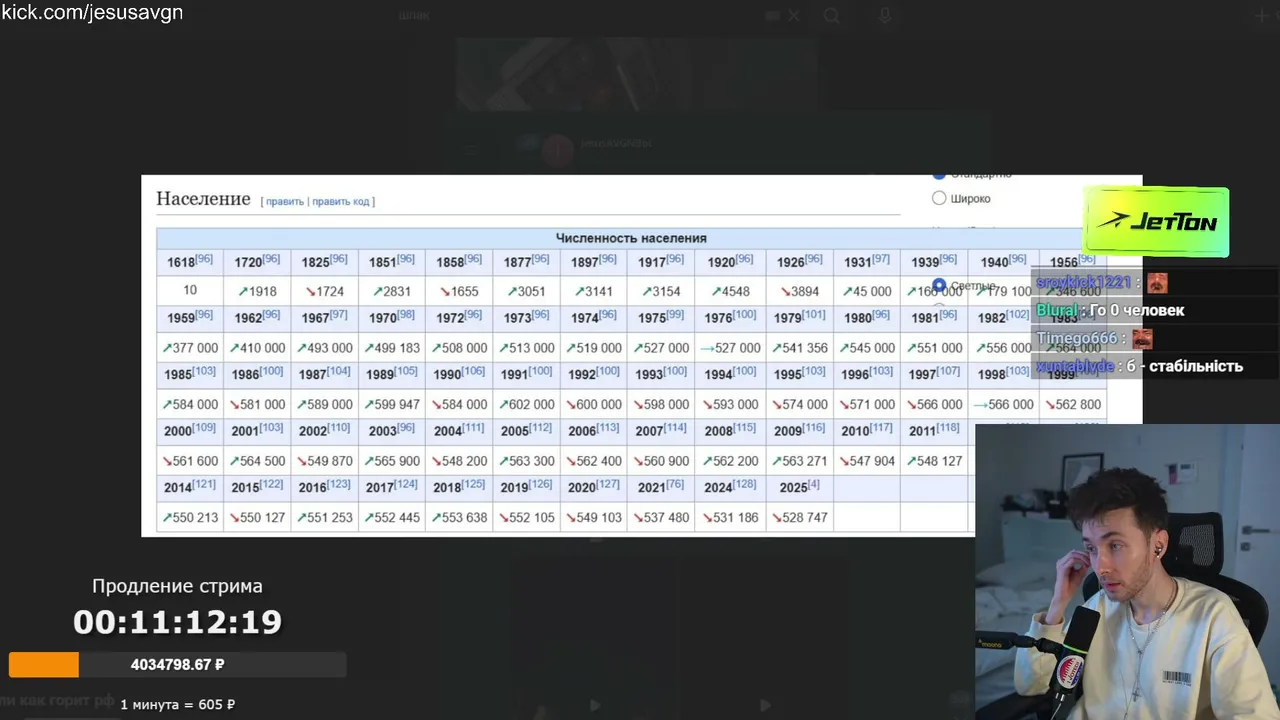
Task: Open reference [106] next to year 1990
Action: click(x=473, y=371)
